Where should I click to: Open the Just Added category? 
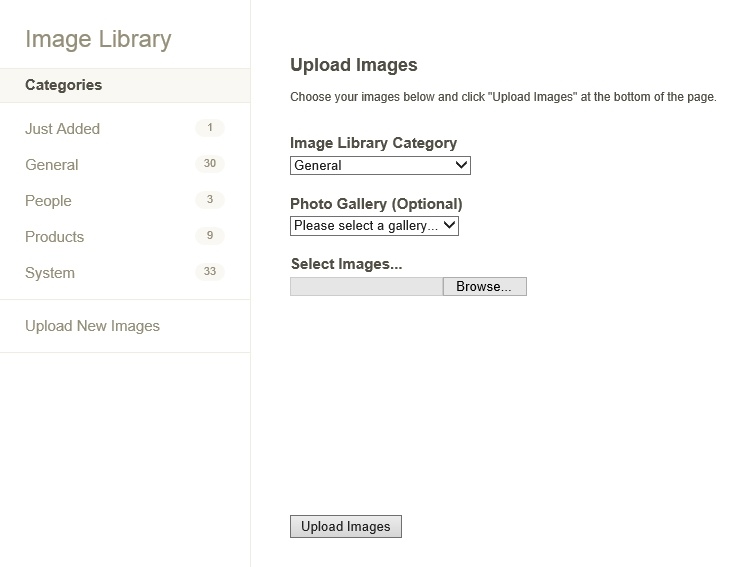62,129
